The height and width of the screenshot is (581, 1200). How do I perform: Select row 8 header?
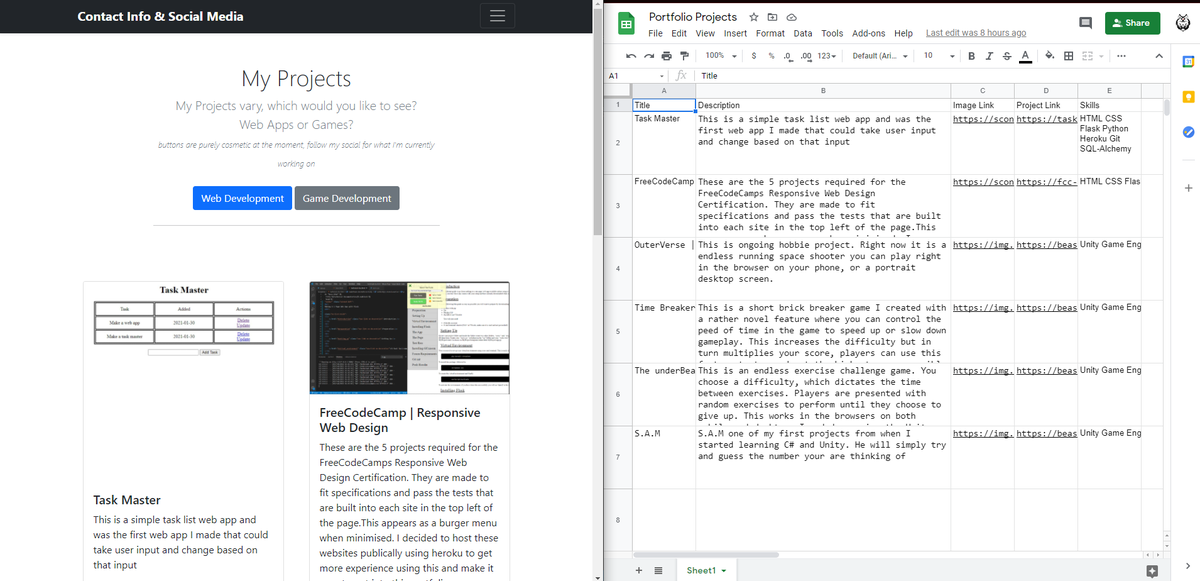coord(618,519)
